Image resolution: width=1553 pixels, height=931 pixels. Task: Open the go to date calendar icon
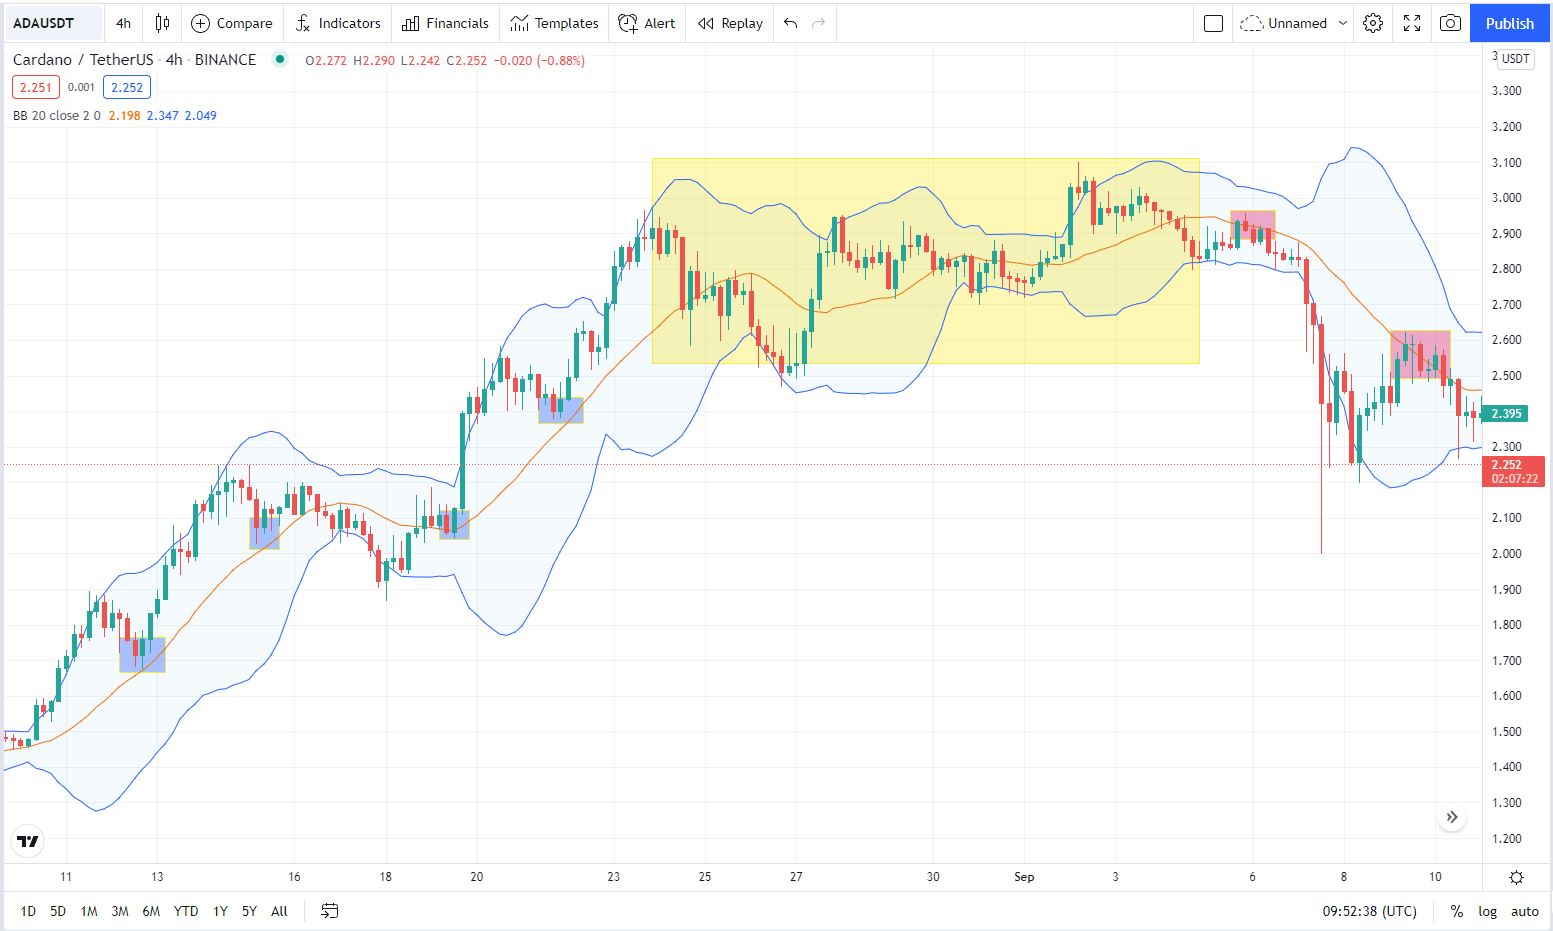(x=330, y=911)
